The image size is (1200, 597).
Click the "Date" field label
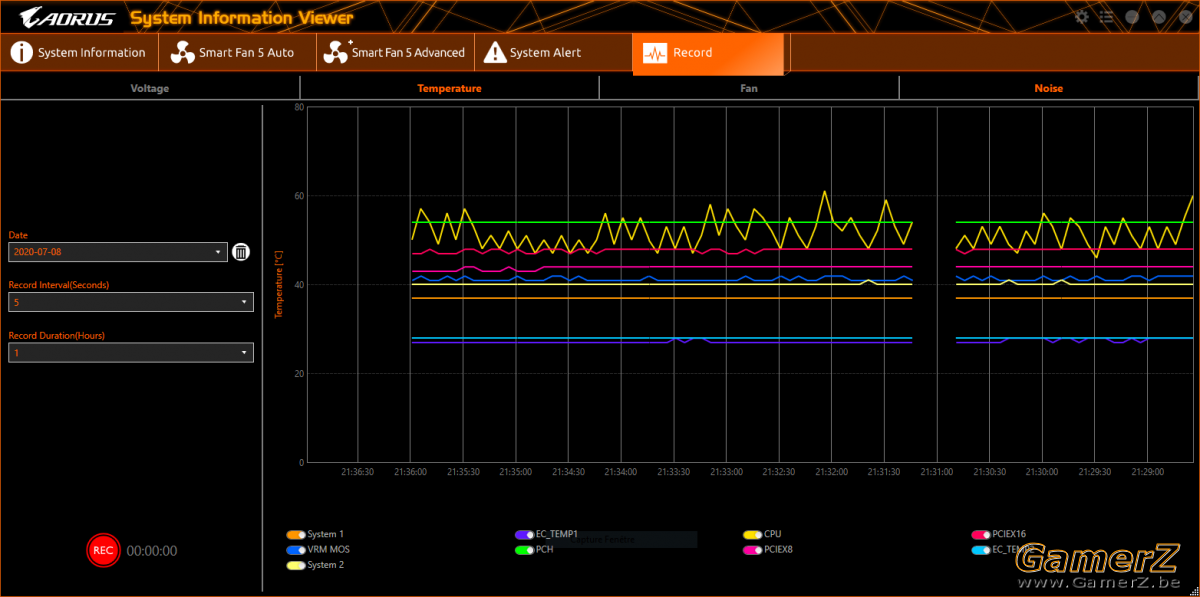click(19, 235)
